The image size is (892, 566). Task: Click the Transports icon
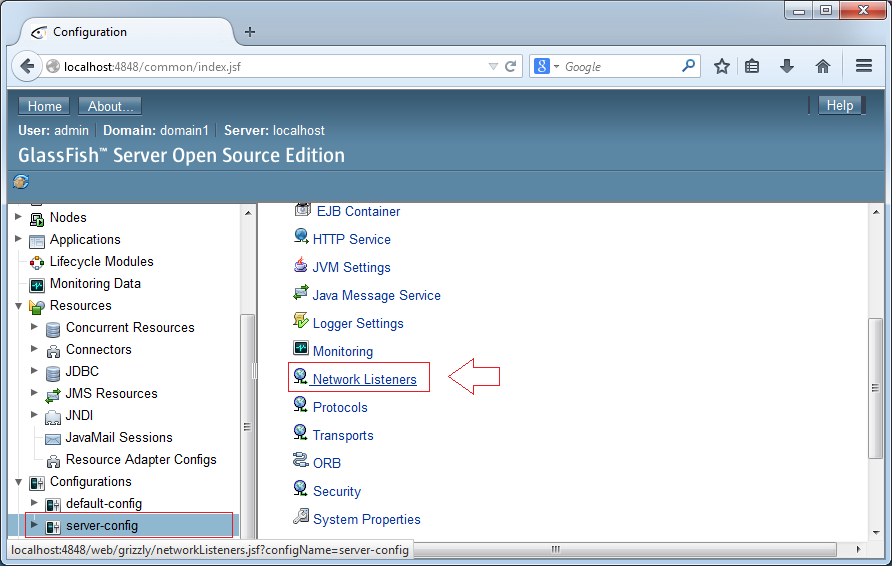coord(300,432)
